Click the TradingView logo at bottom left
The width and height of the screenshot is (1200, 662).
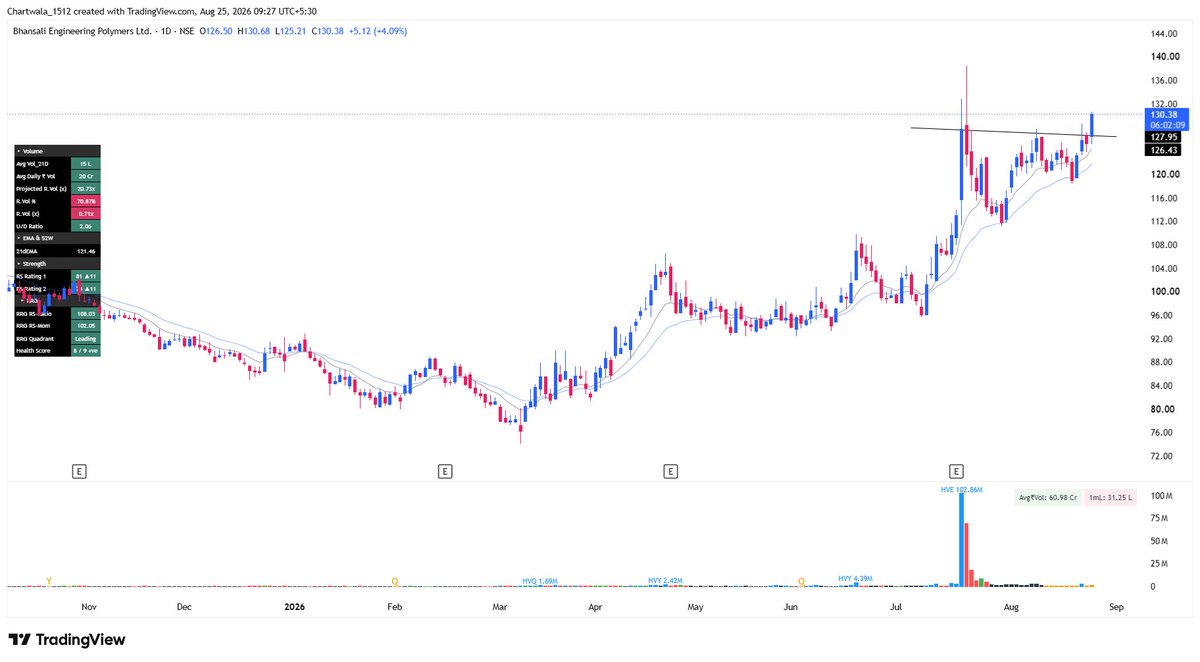pyautogui.click(x=67, y=640)
